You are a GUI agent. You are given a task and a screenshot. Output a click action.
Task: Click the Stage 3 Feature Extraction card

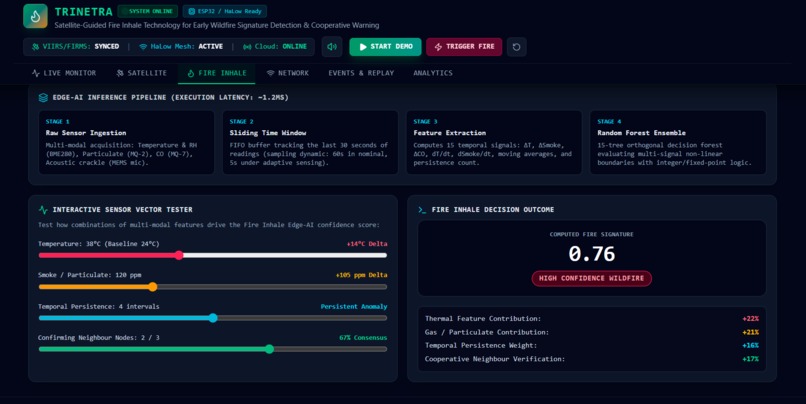(494, 142)
